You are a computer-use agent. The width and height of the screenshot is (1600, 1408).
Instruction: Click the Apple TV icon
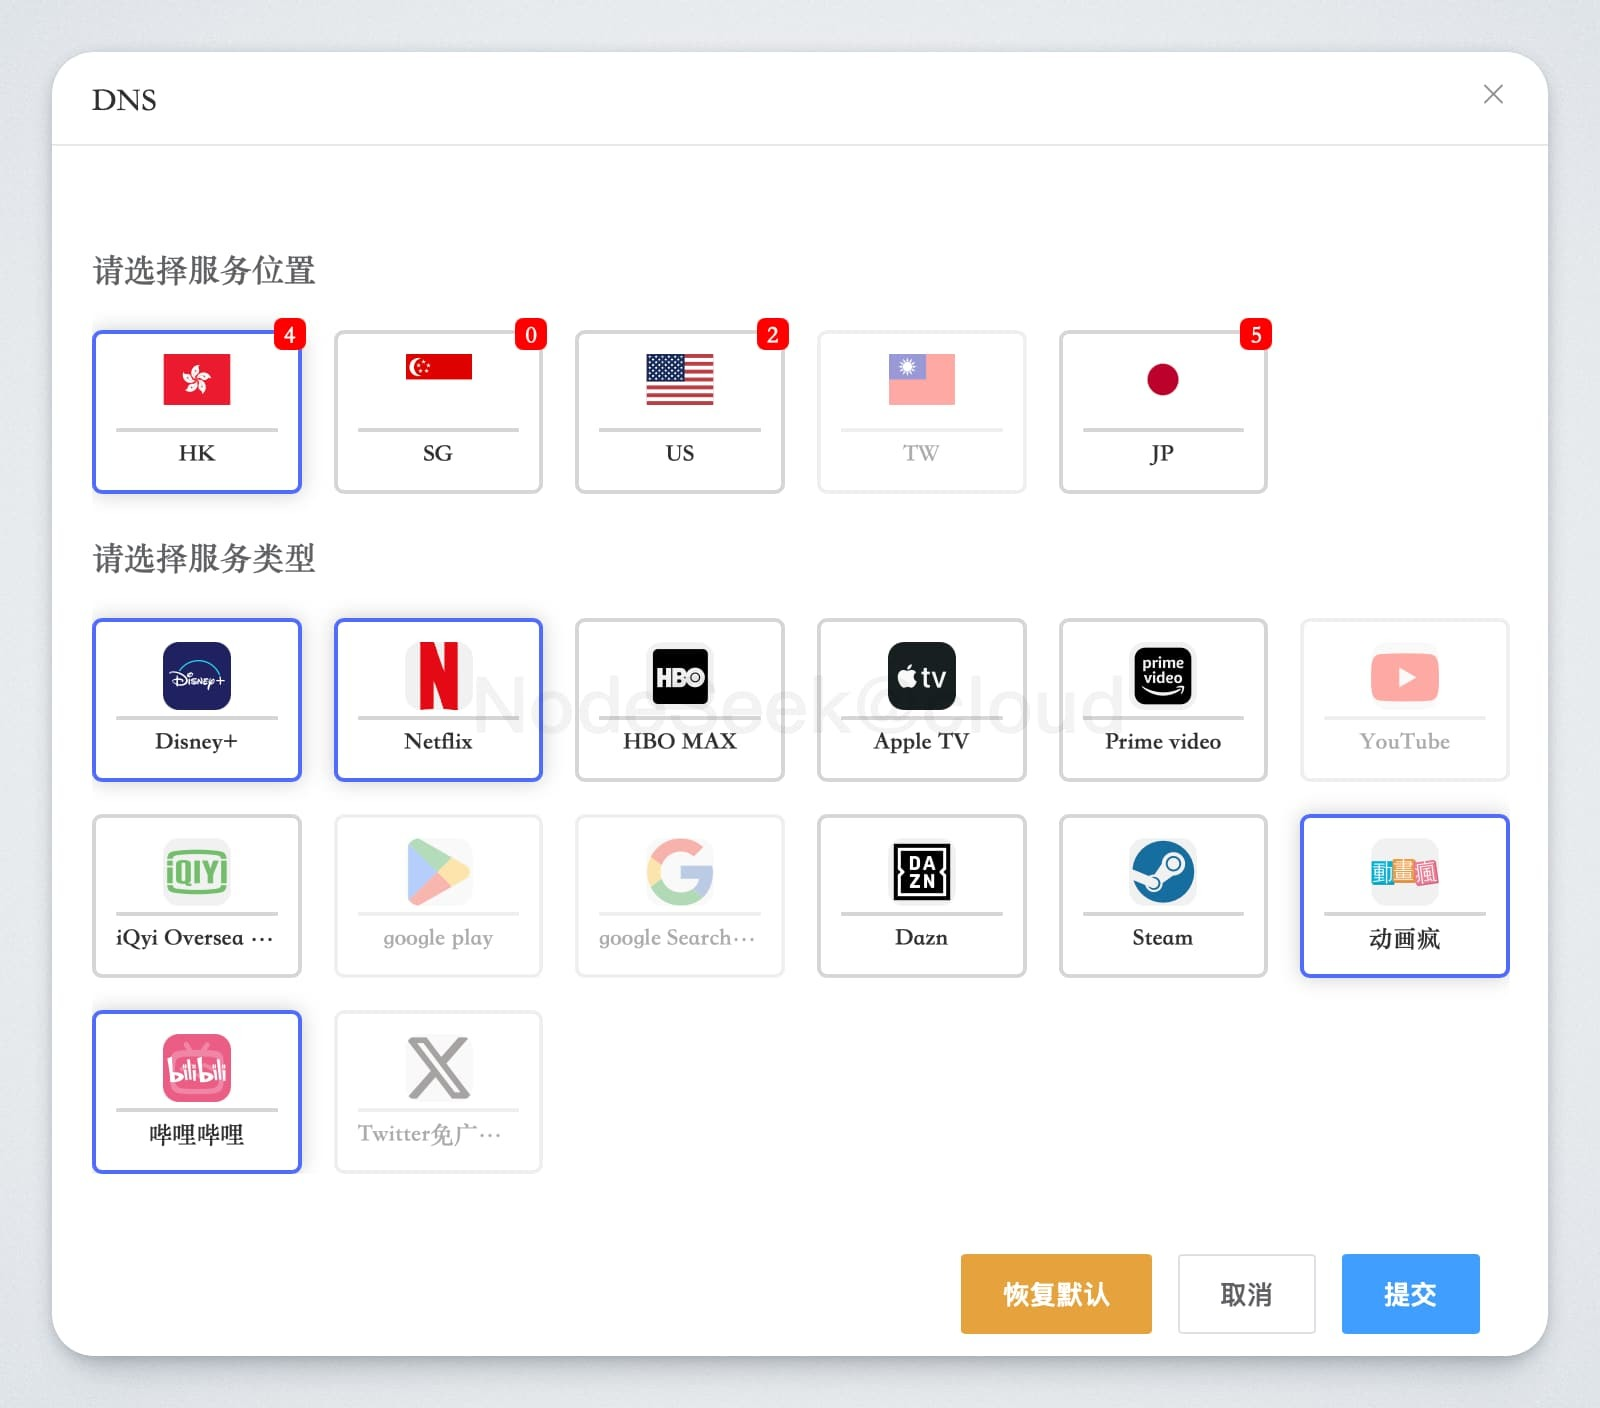click(921, 677)
